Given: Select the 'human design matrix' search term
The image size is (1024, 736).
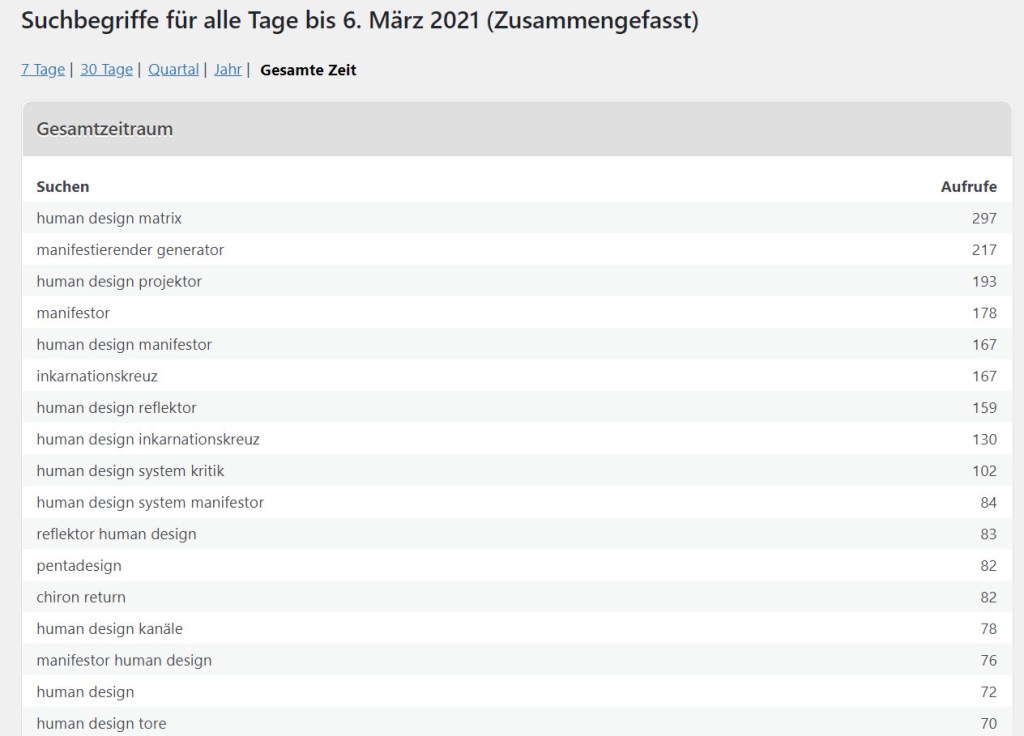Looking at the screenshot, I should point(109,218).
